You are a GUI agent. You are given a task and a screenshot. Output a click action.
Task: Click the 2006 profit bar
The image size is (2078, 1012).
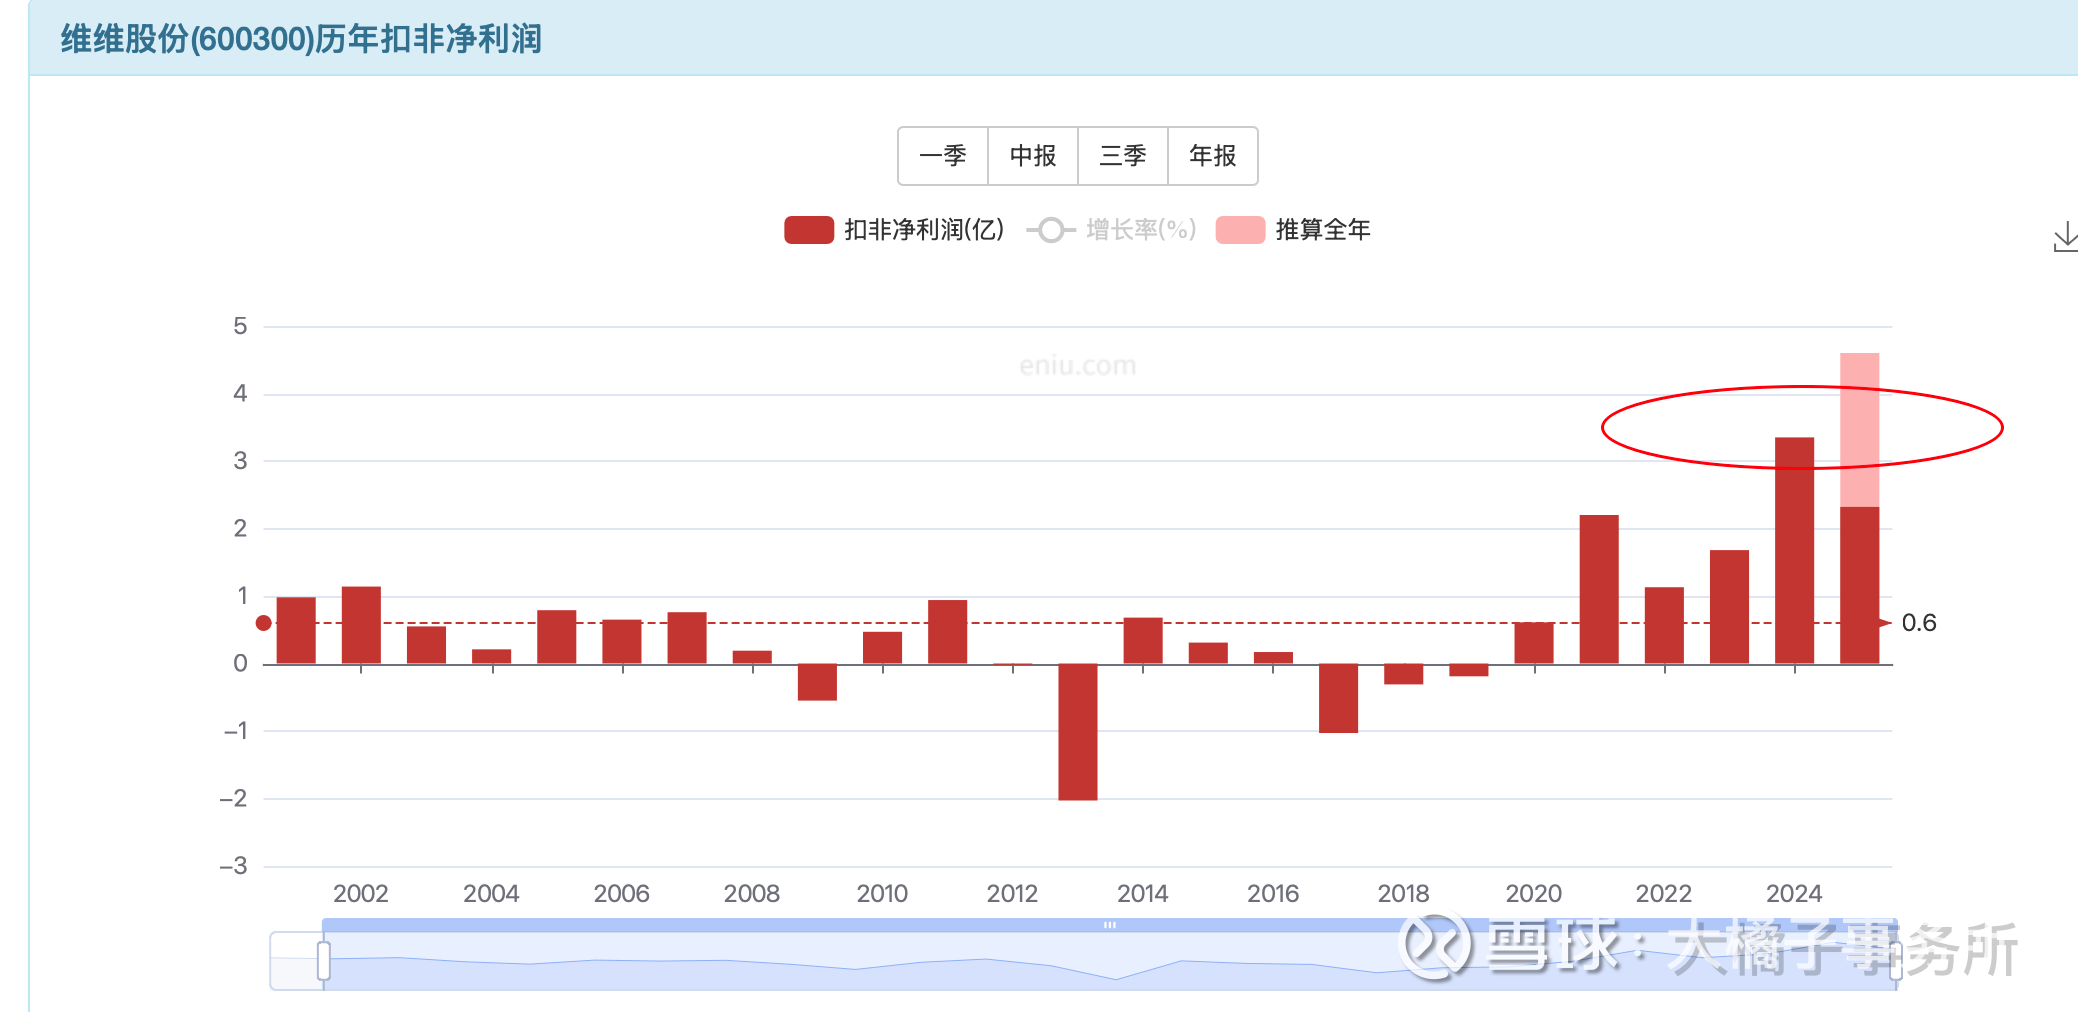pos(622,642)
